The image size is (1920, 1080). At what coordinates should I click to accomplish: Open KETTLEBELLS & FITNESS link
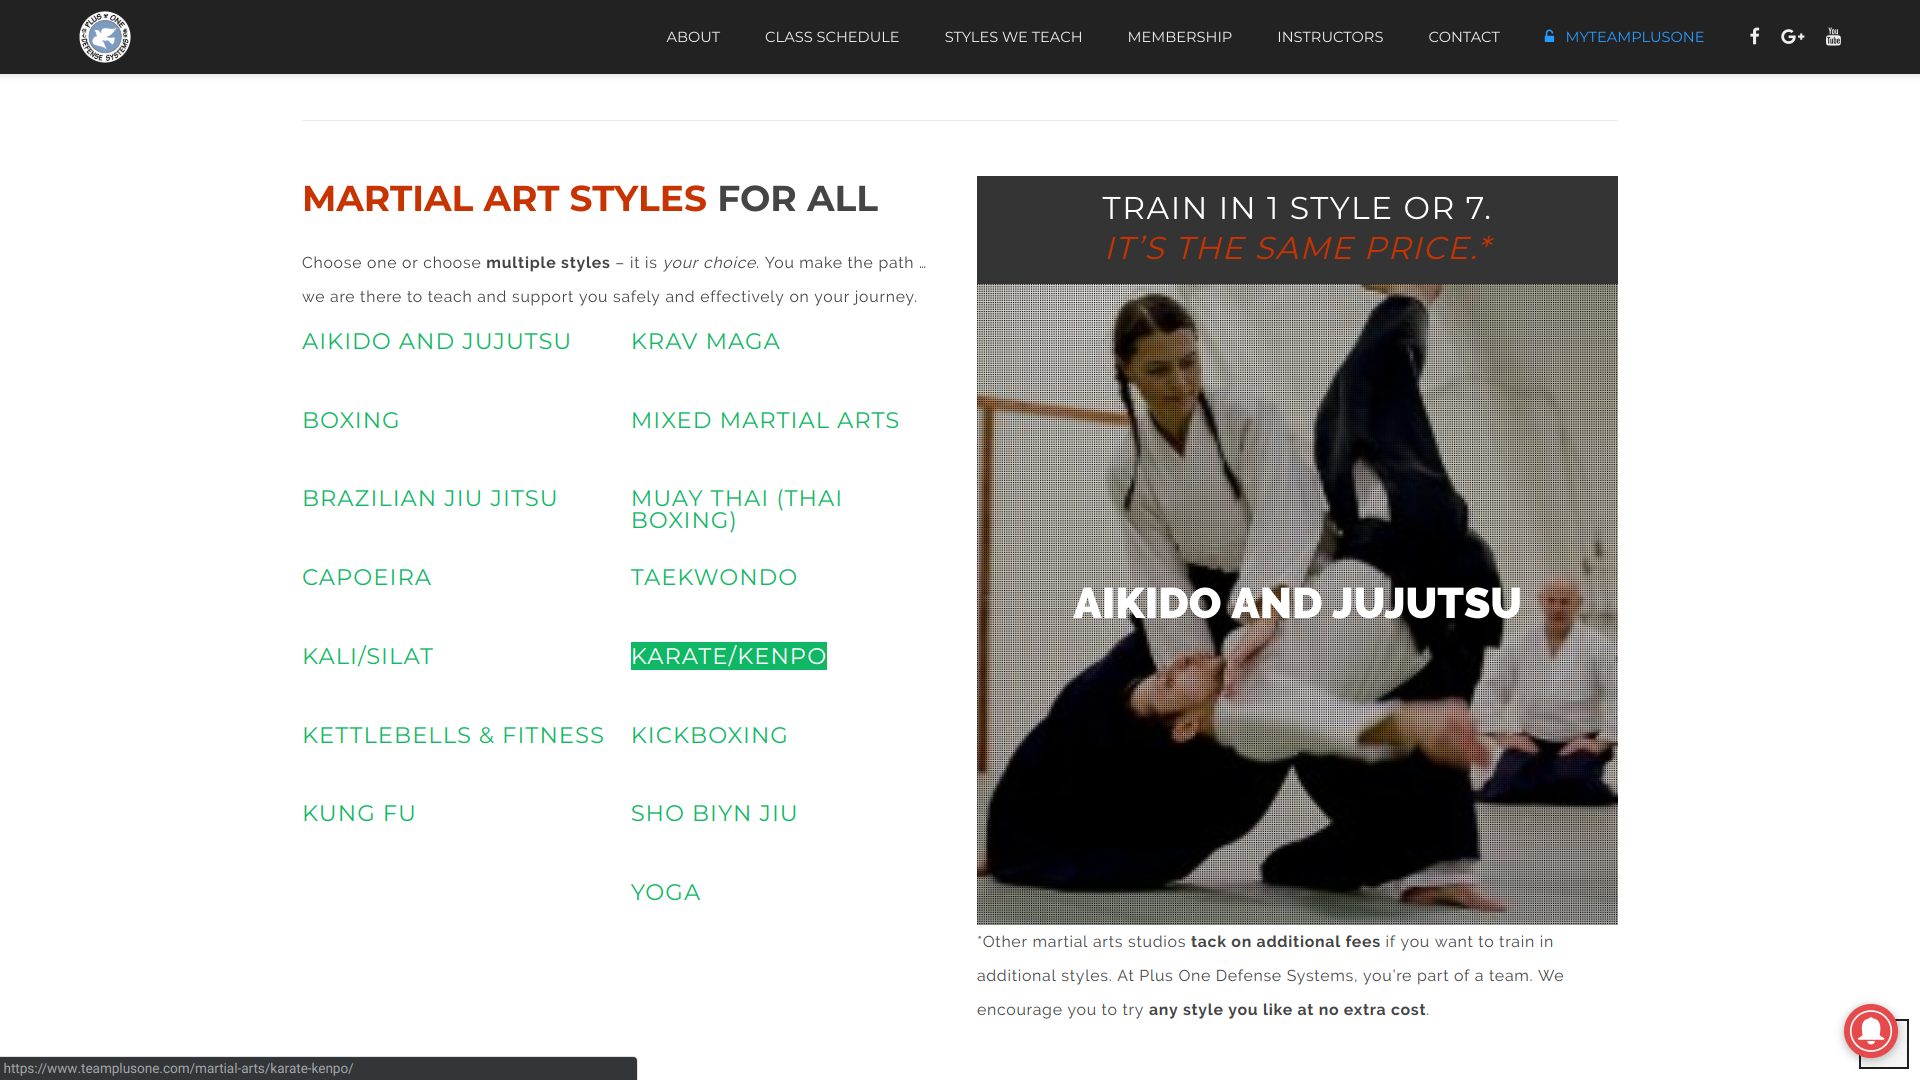click(453, 735)
